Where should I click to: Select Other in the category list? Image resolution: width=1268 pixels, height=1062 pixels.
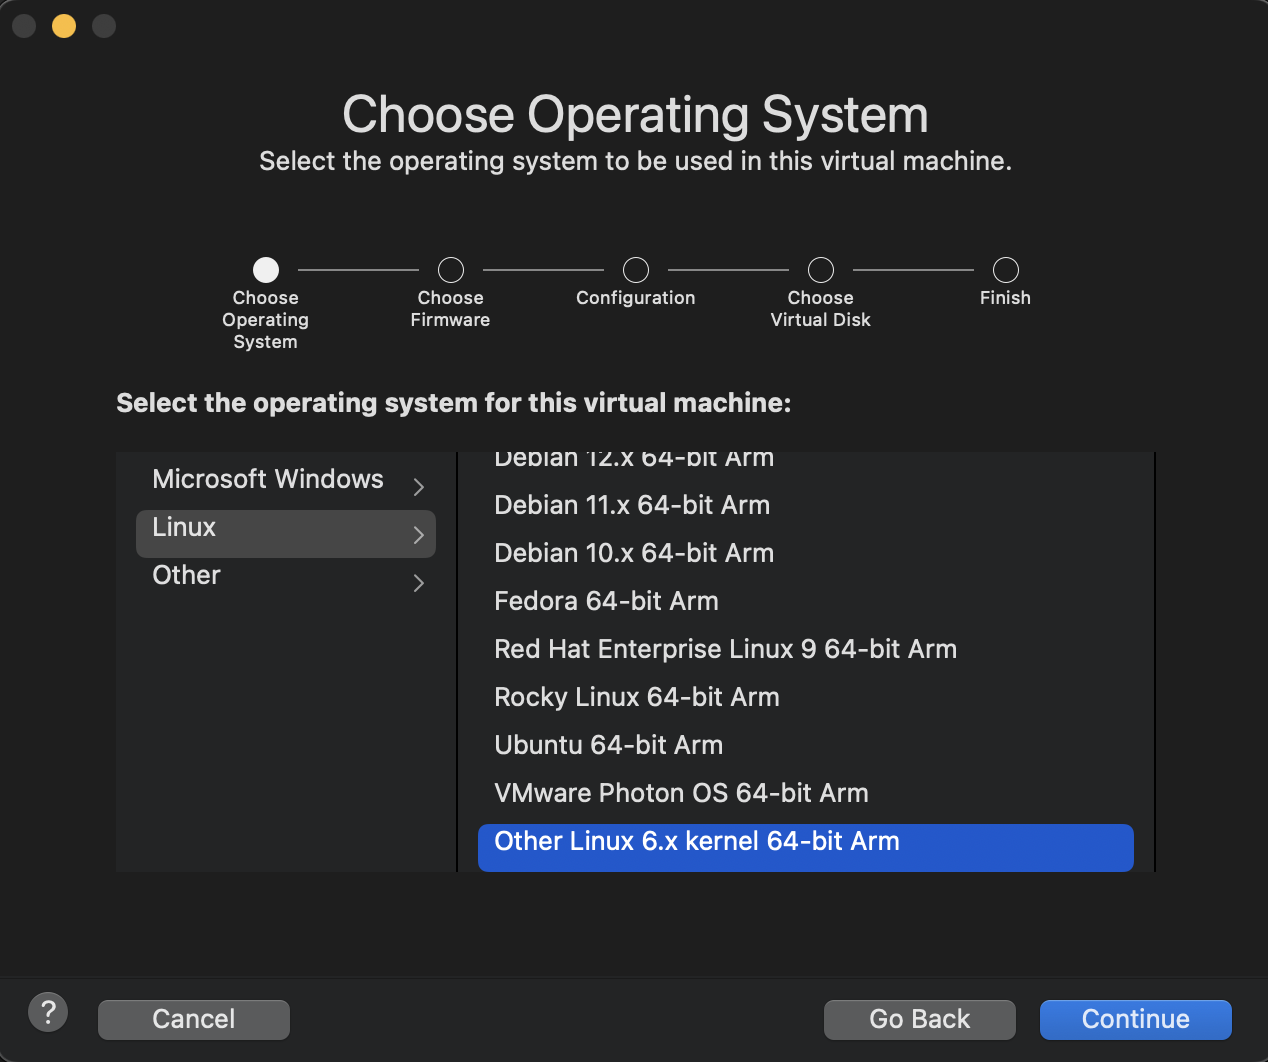pyautogui.click(x=187, y=576)
